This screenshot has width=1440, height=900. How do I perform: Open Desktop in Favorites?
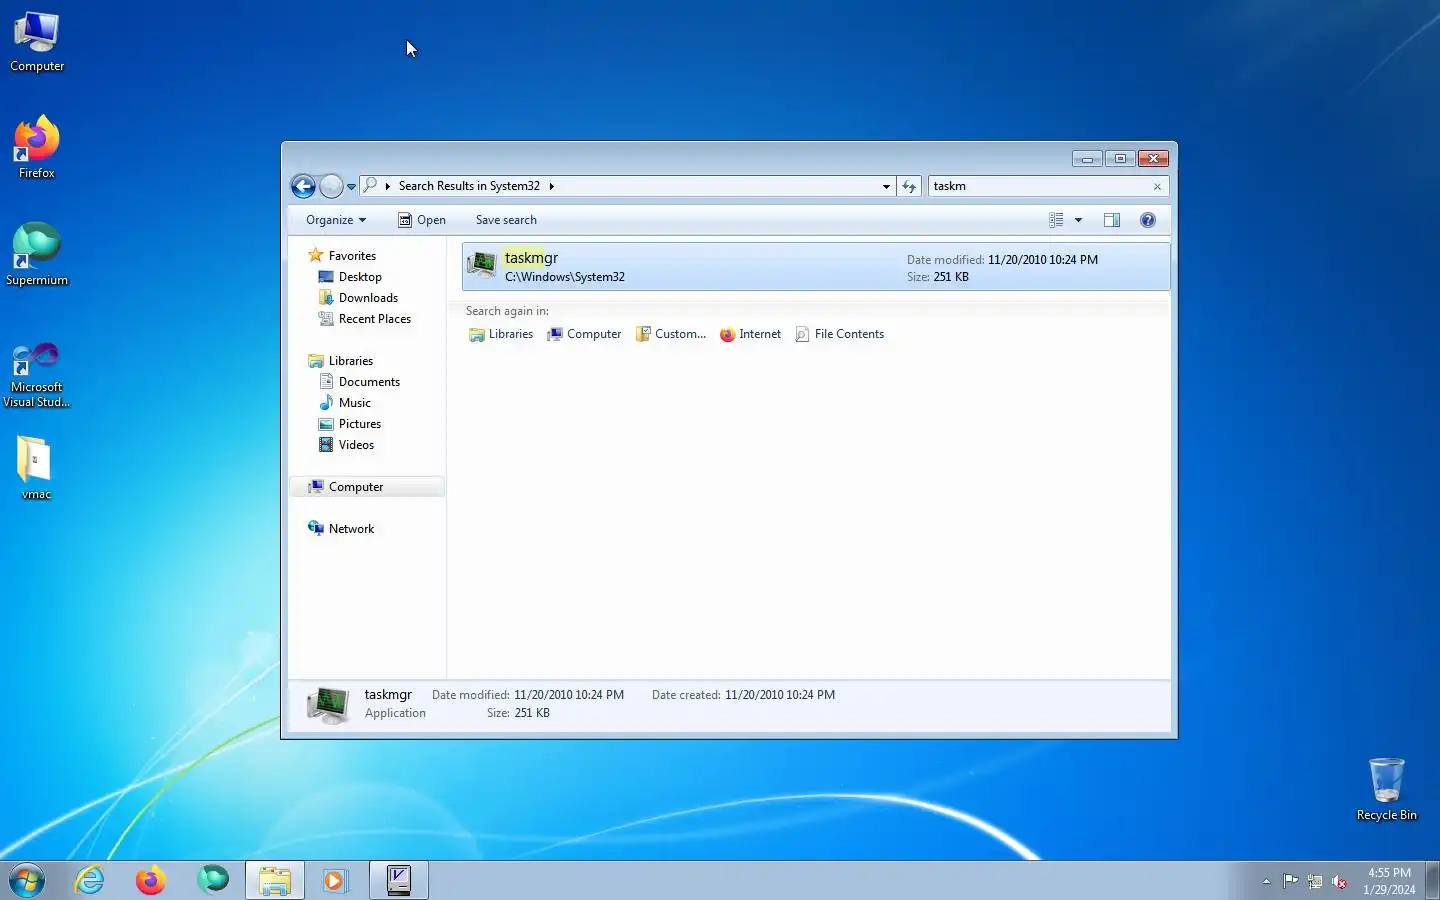350,277
